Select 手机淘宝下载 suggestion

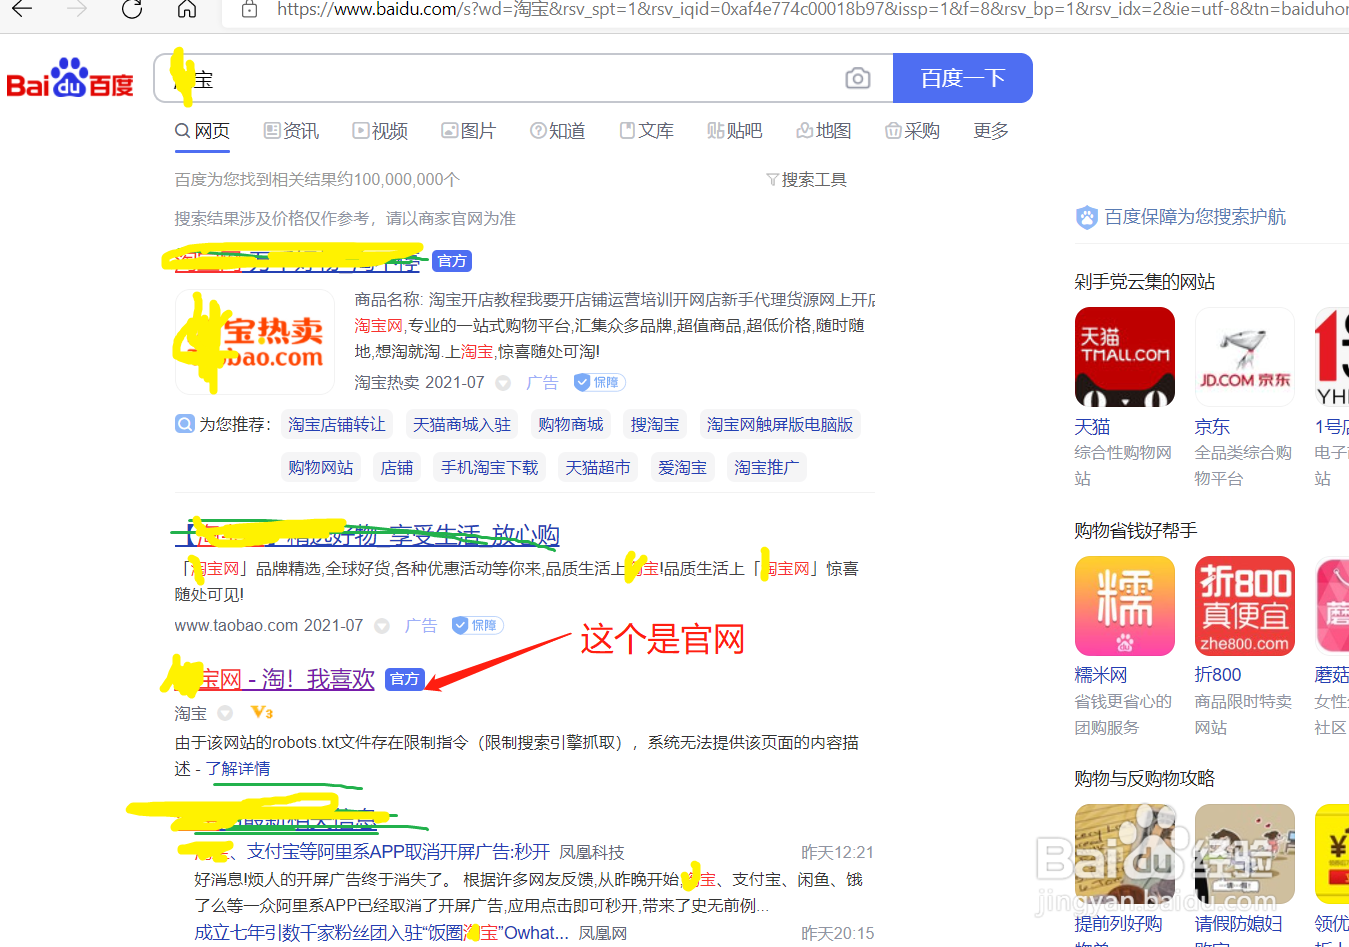click(490, 468)
